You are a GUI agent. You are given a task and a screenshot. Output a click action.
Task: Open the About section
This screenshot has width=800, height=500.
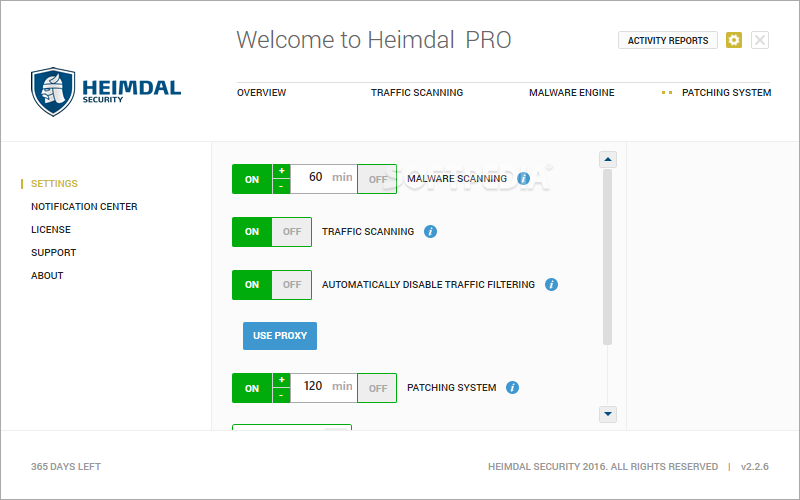(47, 276)
